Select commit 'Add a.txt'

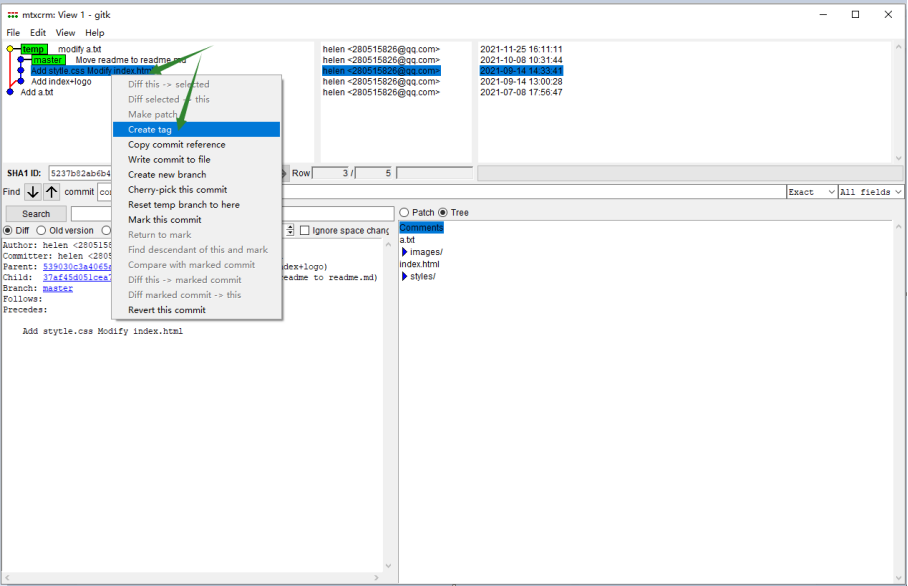tap(36, 92)
